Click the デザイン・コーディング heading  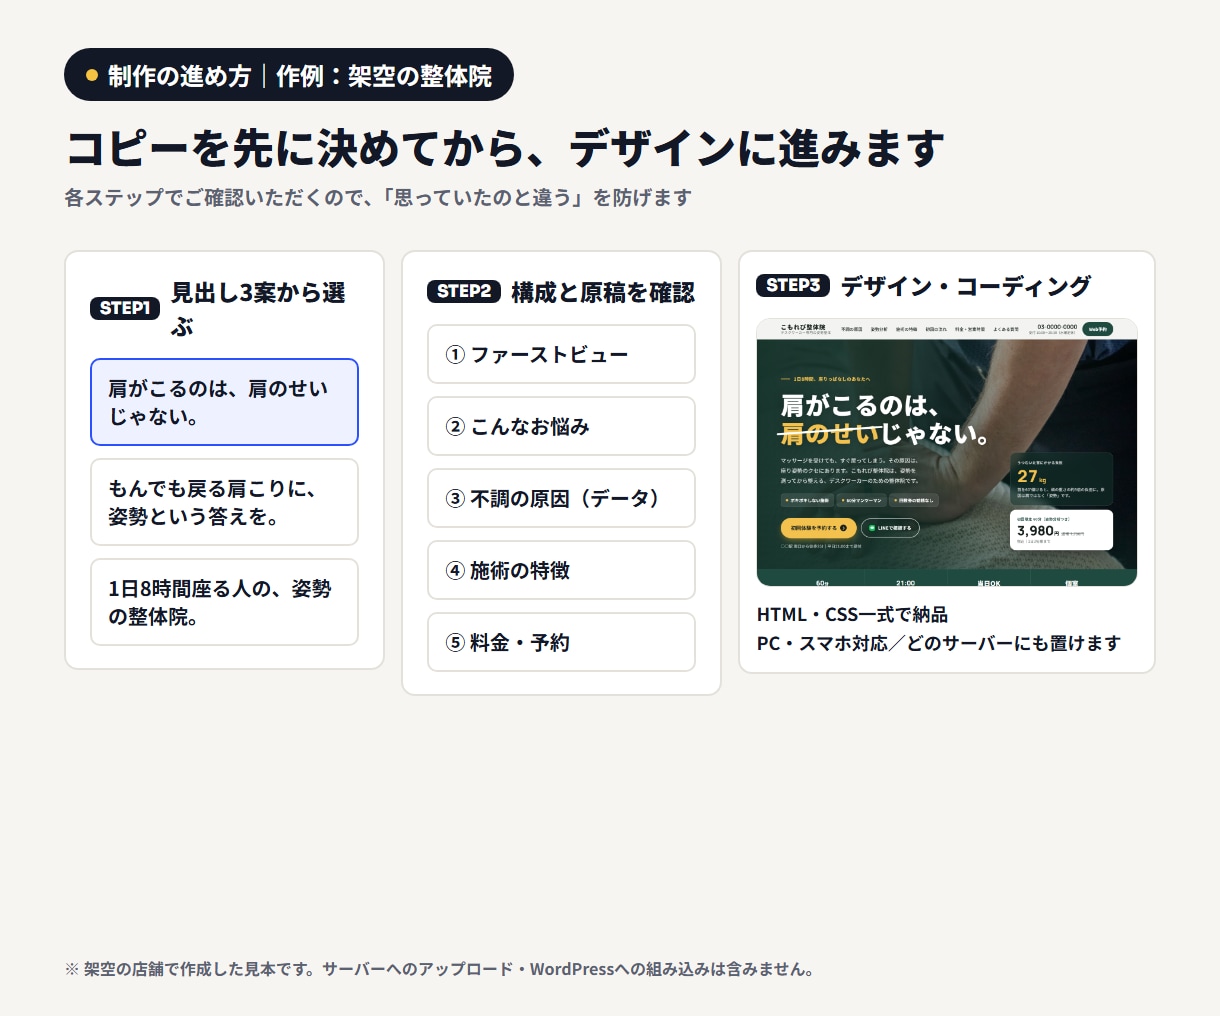(x=966, y=286)
